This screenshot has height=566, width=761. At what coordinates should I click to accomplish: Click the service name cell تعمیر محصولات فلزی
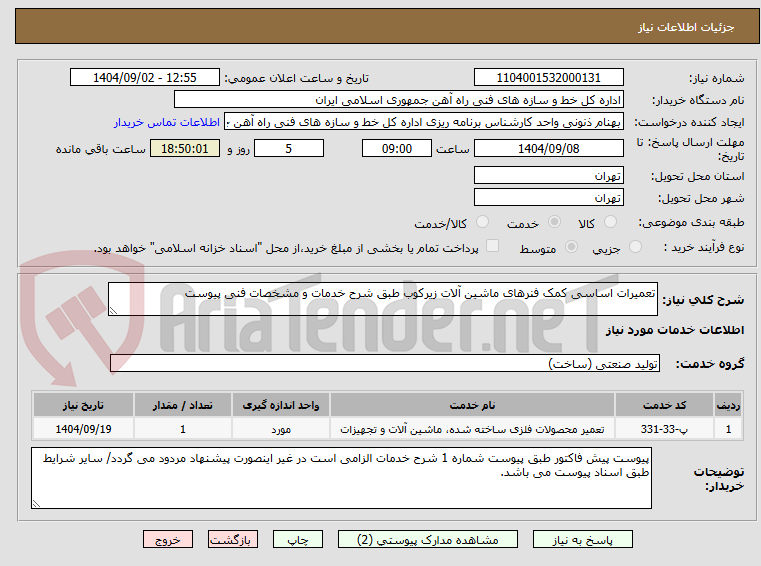tap(472, 429)
